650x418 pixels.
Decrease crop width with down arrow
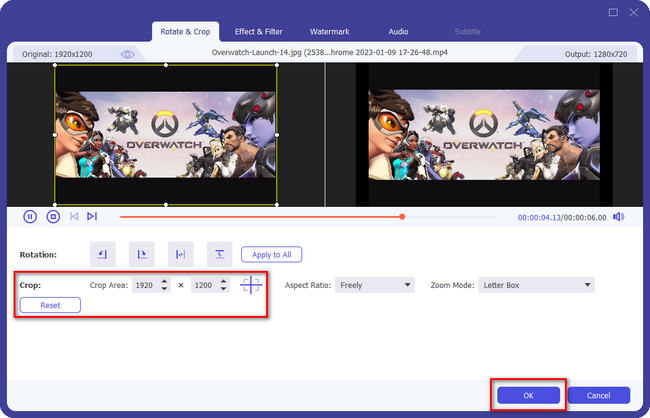(164, 289)
